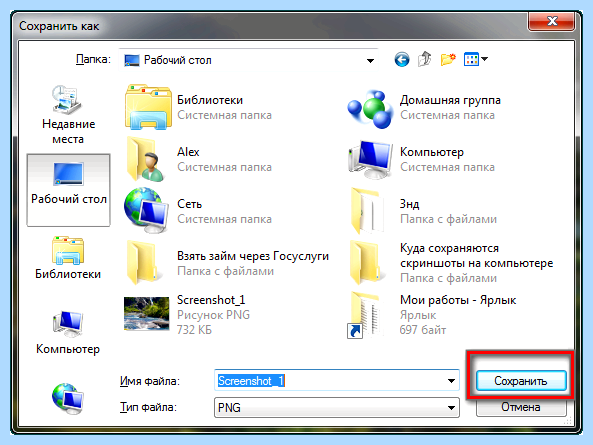Select Компьютер in the left sidebar
This screenshot has width=593, height=445.
coord(68,333)
